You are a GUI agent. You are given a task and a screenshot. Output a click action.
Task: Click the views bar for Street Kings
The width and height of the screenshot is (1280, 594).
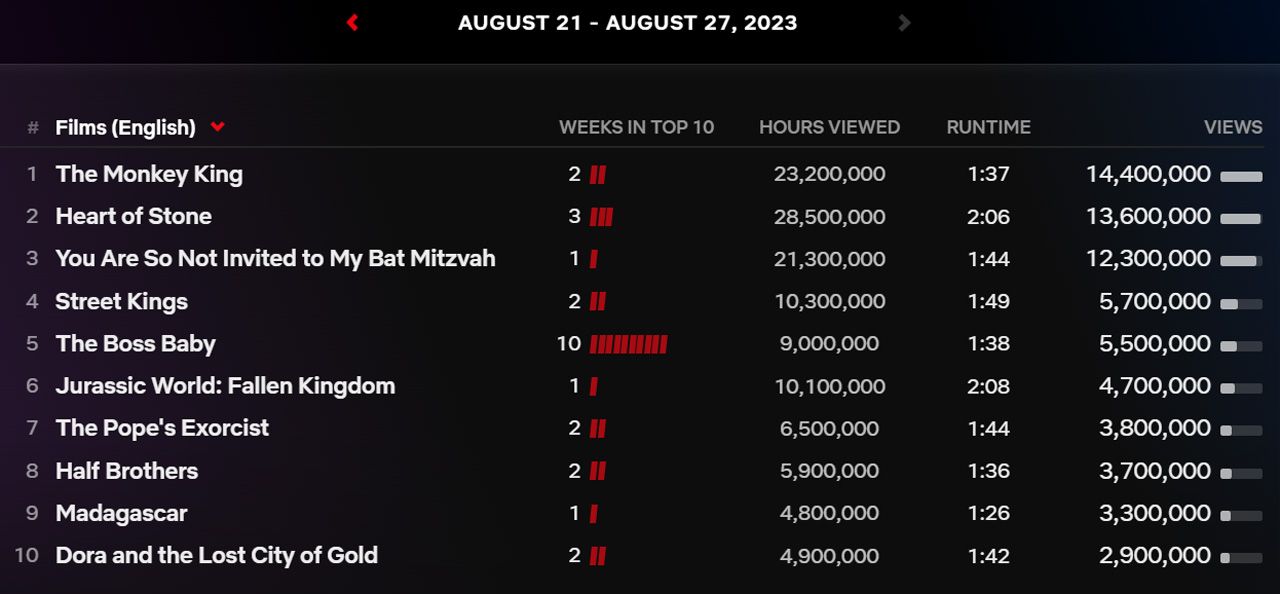tap(1241, 302)
